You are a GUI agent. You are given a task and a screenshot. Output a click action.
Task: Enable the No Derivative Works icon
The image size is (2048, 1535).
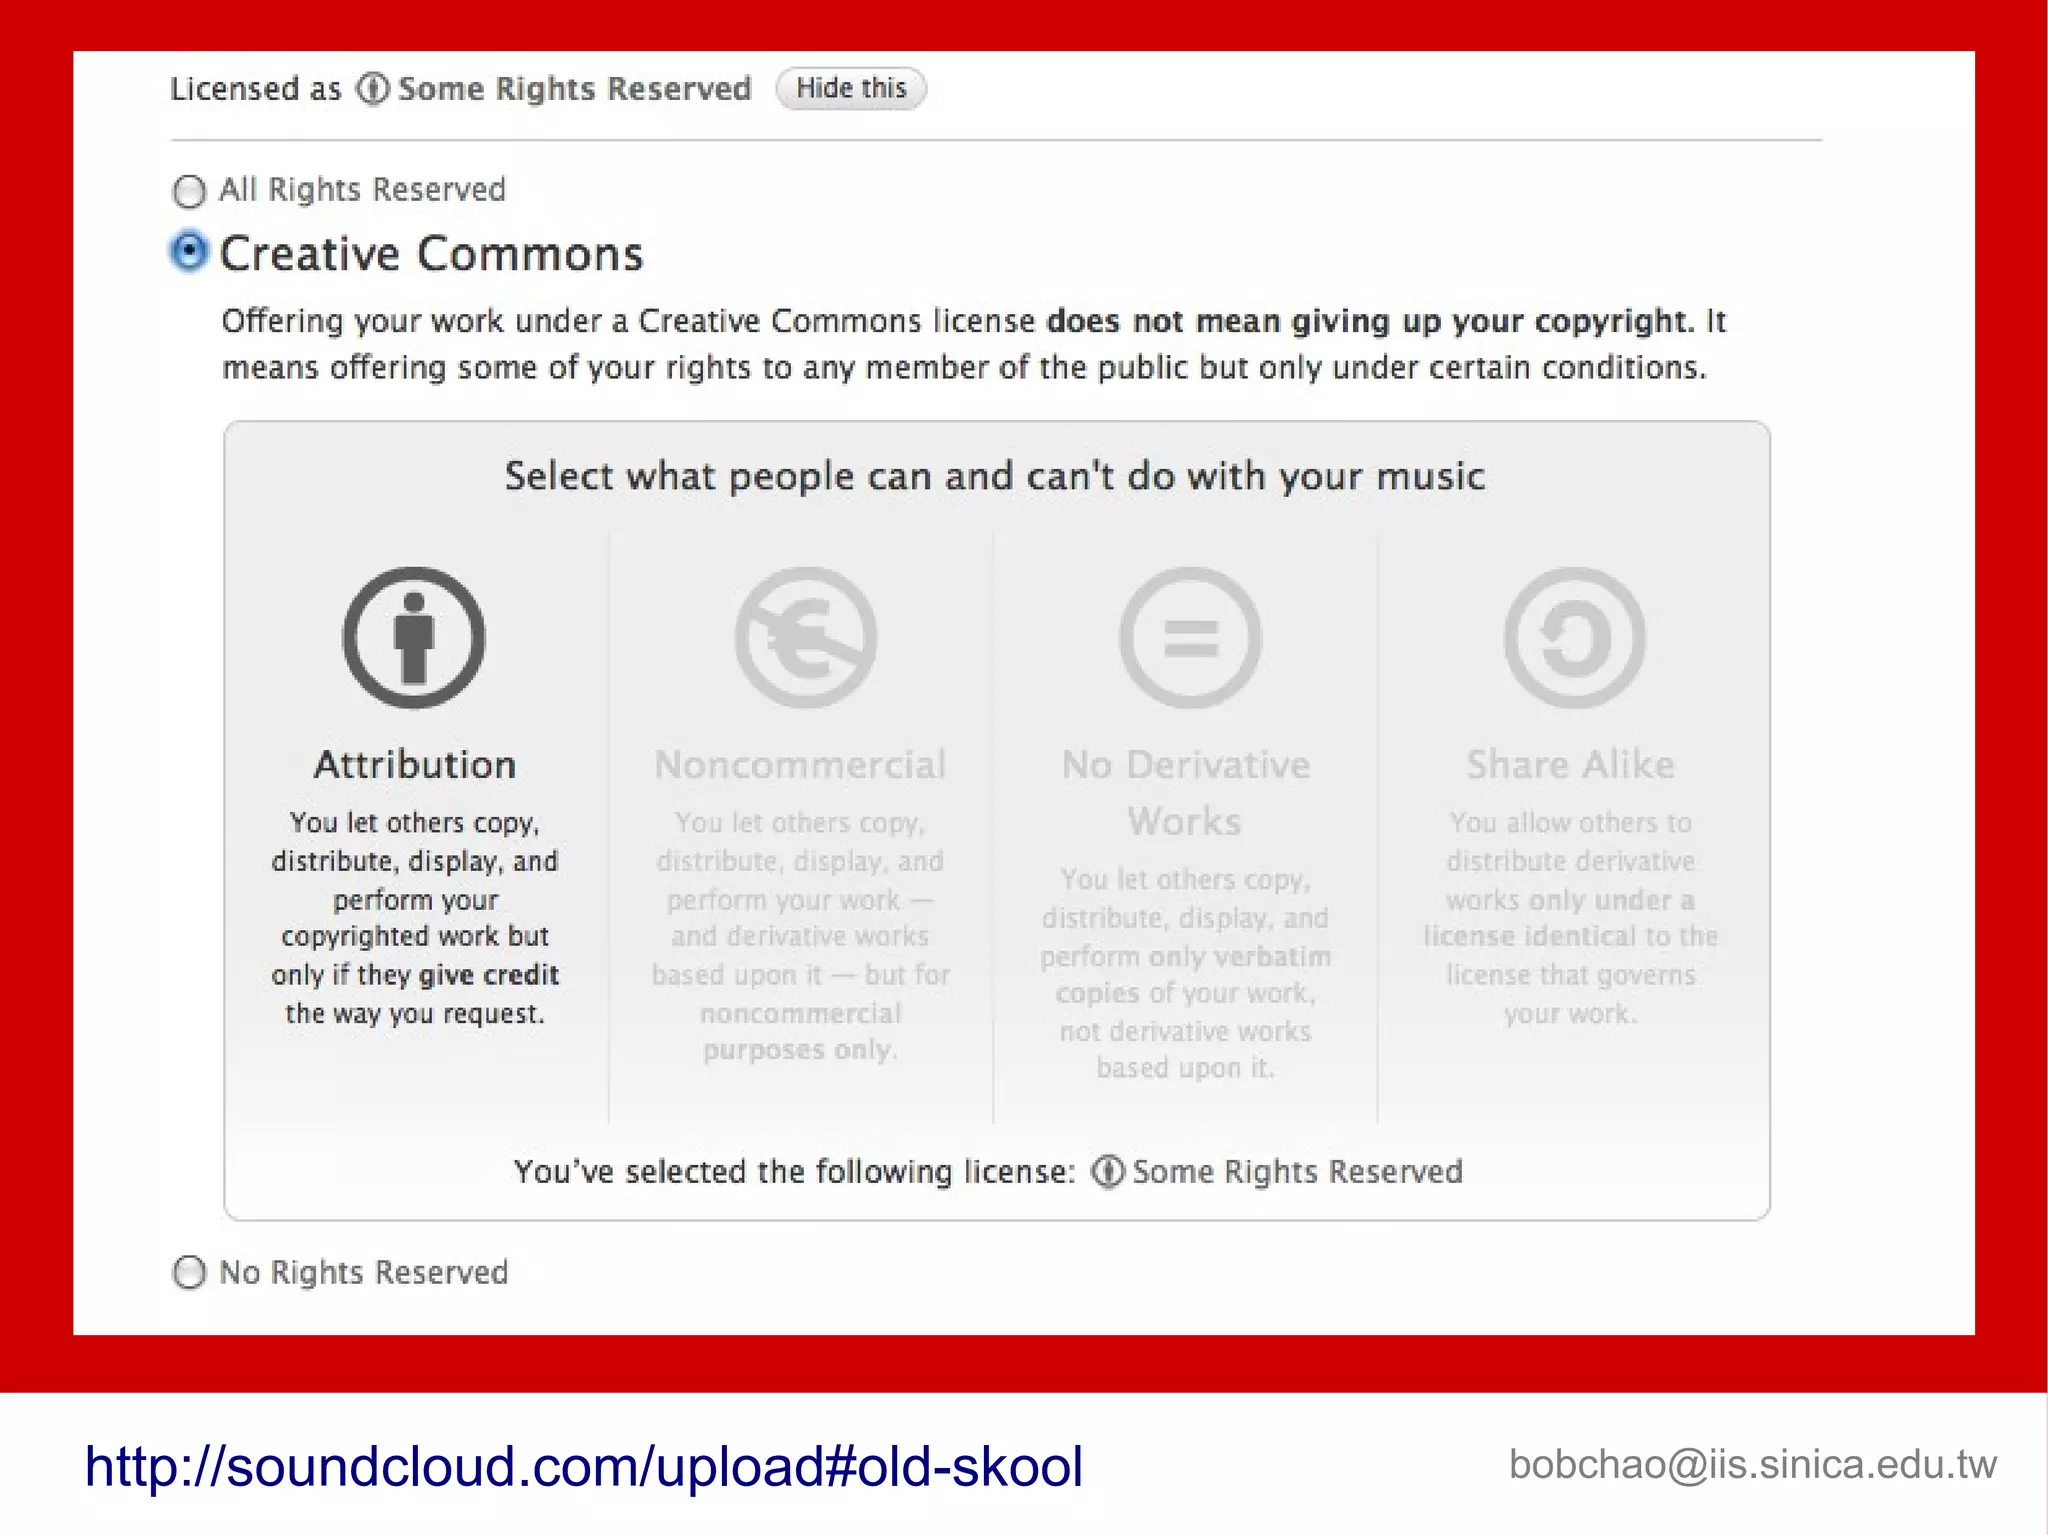[1190, 638]
